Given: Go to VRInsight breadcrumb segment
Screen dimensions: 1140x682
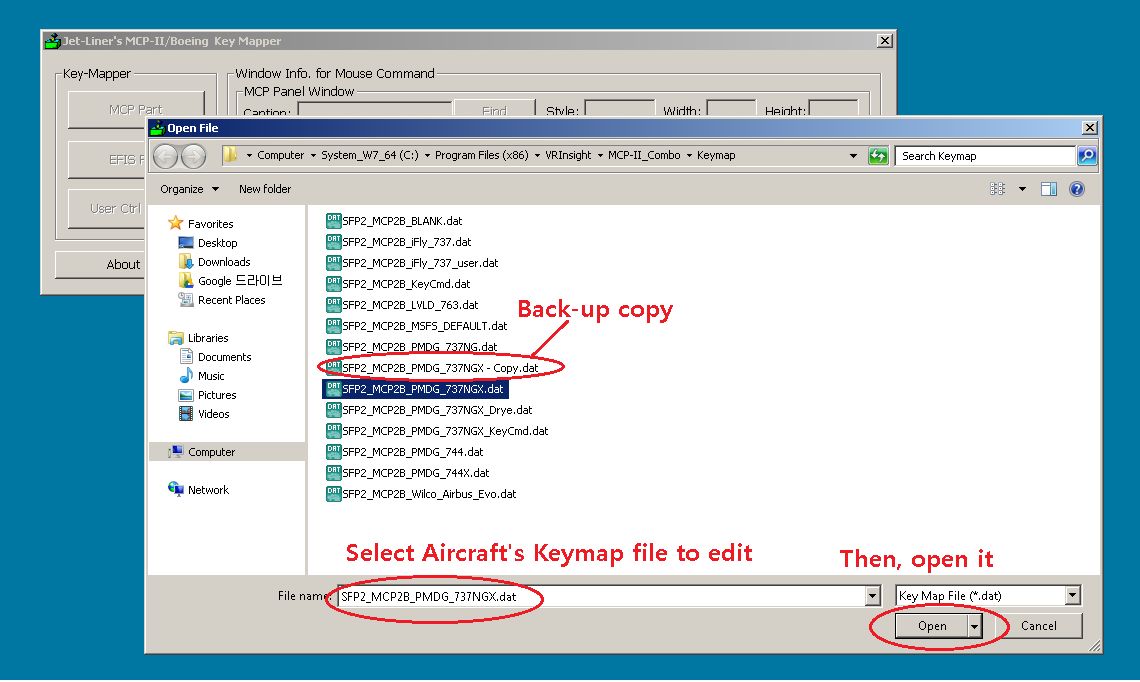Looking at the screenshot, I should 568,156.
